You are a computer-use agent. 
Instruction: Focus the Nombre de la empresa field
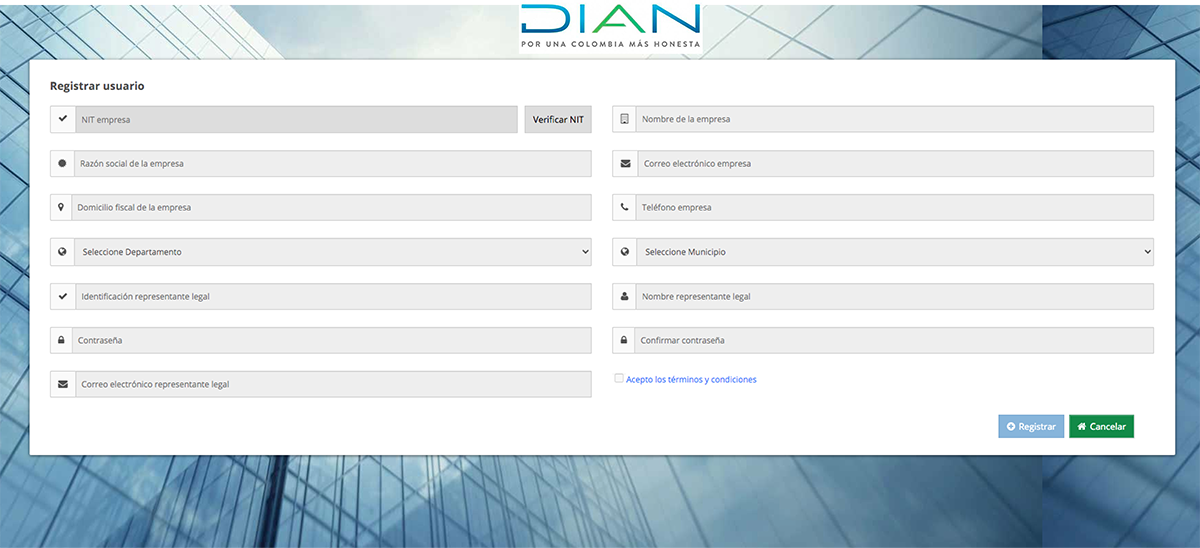click(894, 119)
